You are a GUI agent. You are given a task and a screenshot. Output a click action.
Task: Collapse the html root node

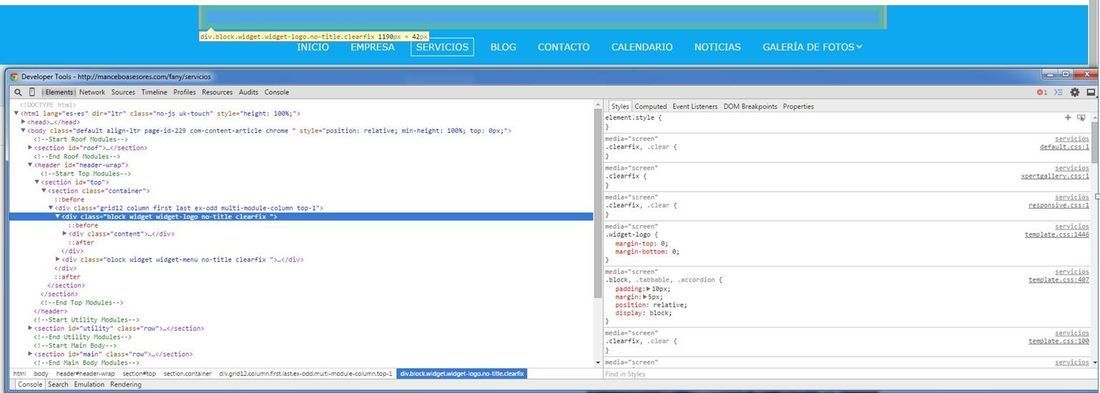click(x=16, y=113)
